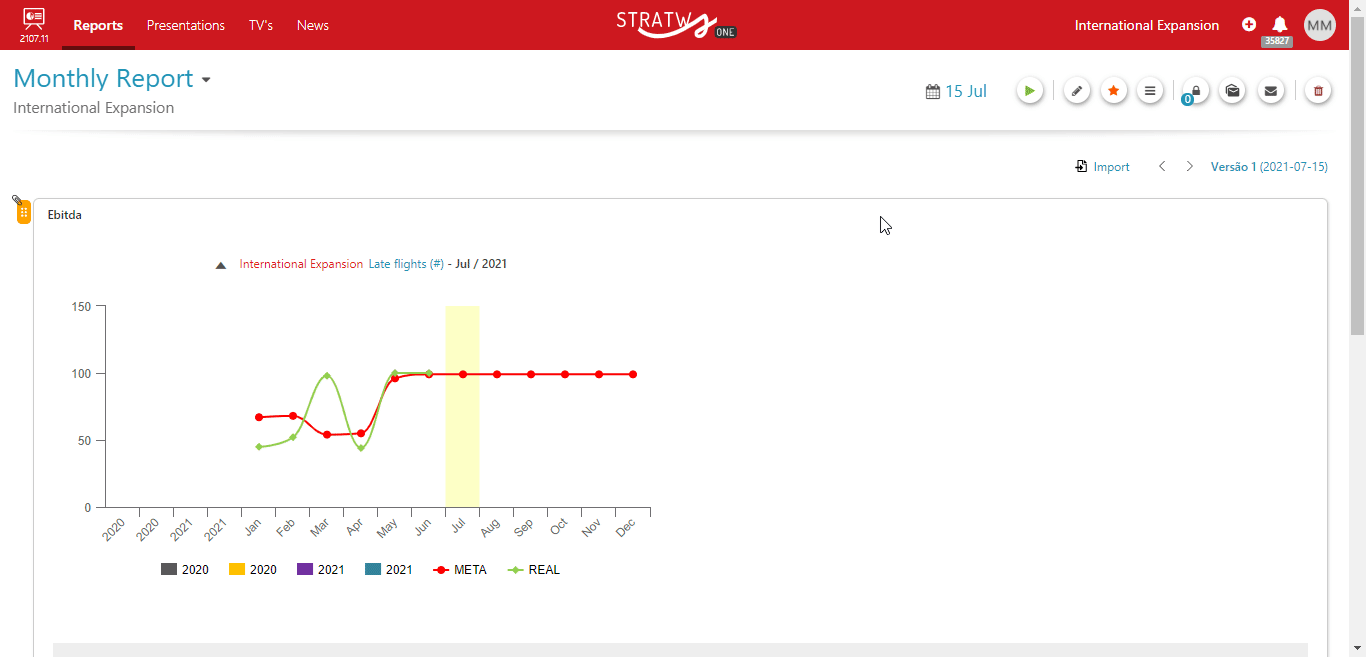The width and height of the screenshot is (1366, 657).
Task: Click the red META data point at Dec
Action: (633, 374)
